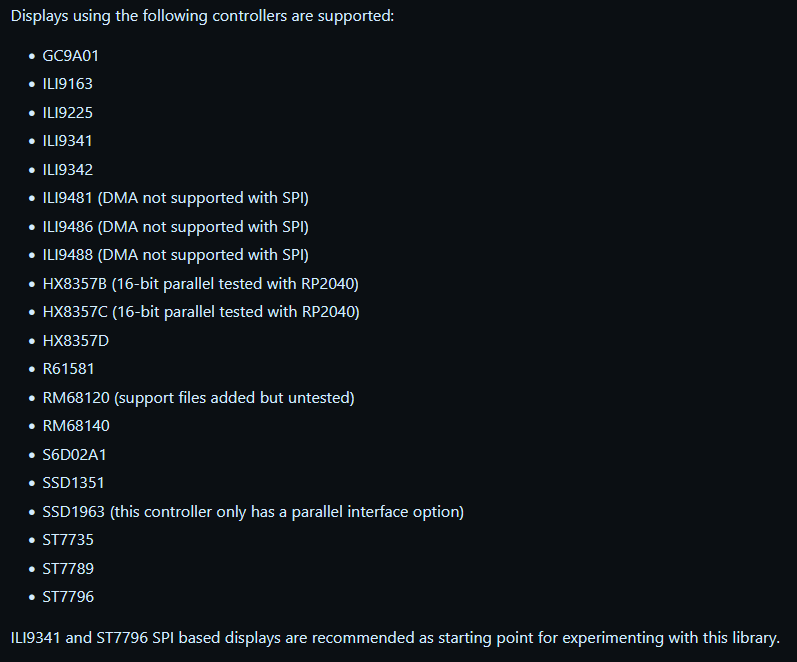797x662 pixels.
Task: Click the ST7789 entry
Action: [68, 568]
